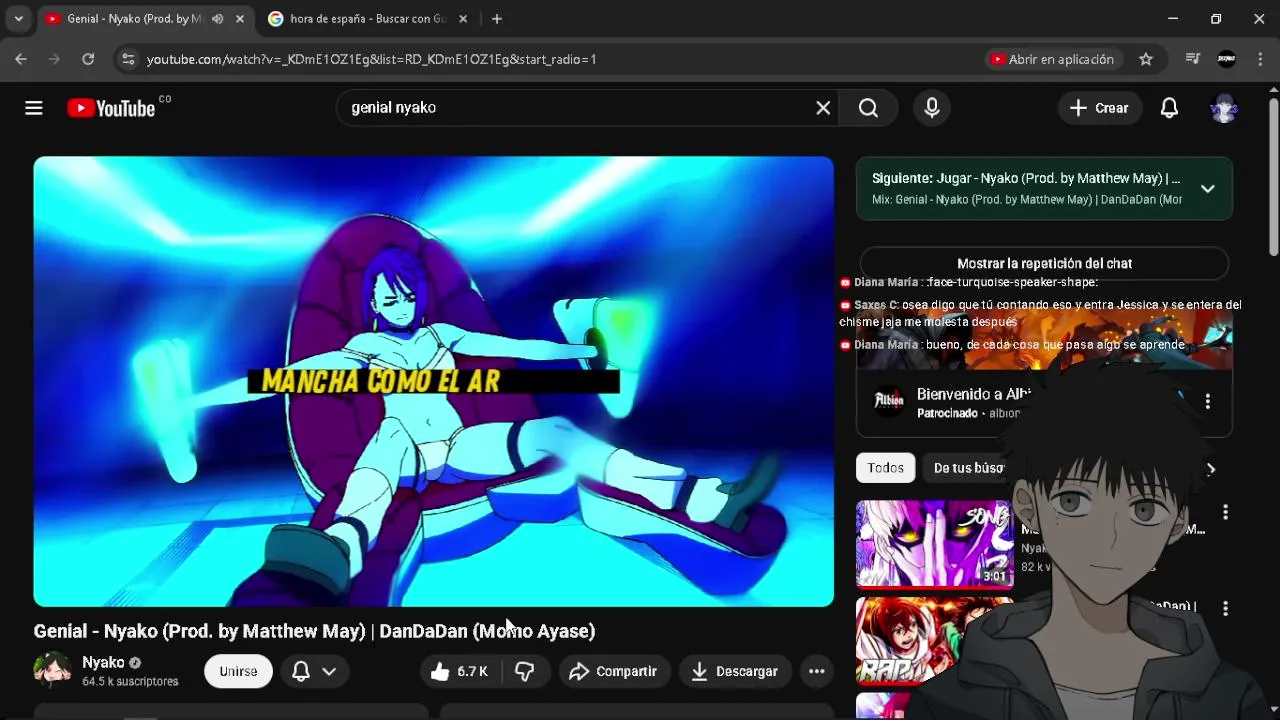
Task: Click the Unirse membership button
Action: pyautogui.click(x=238, y=671)
